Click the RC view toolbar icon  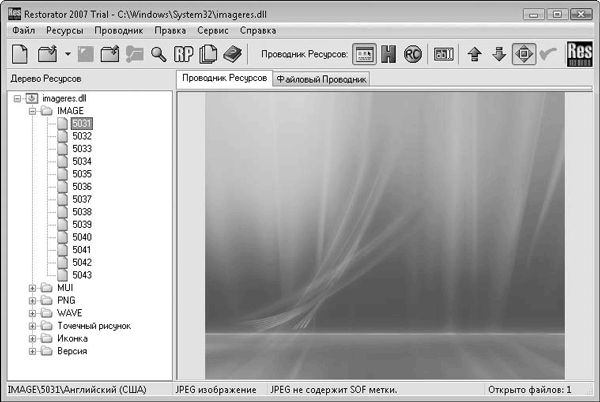413,54
